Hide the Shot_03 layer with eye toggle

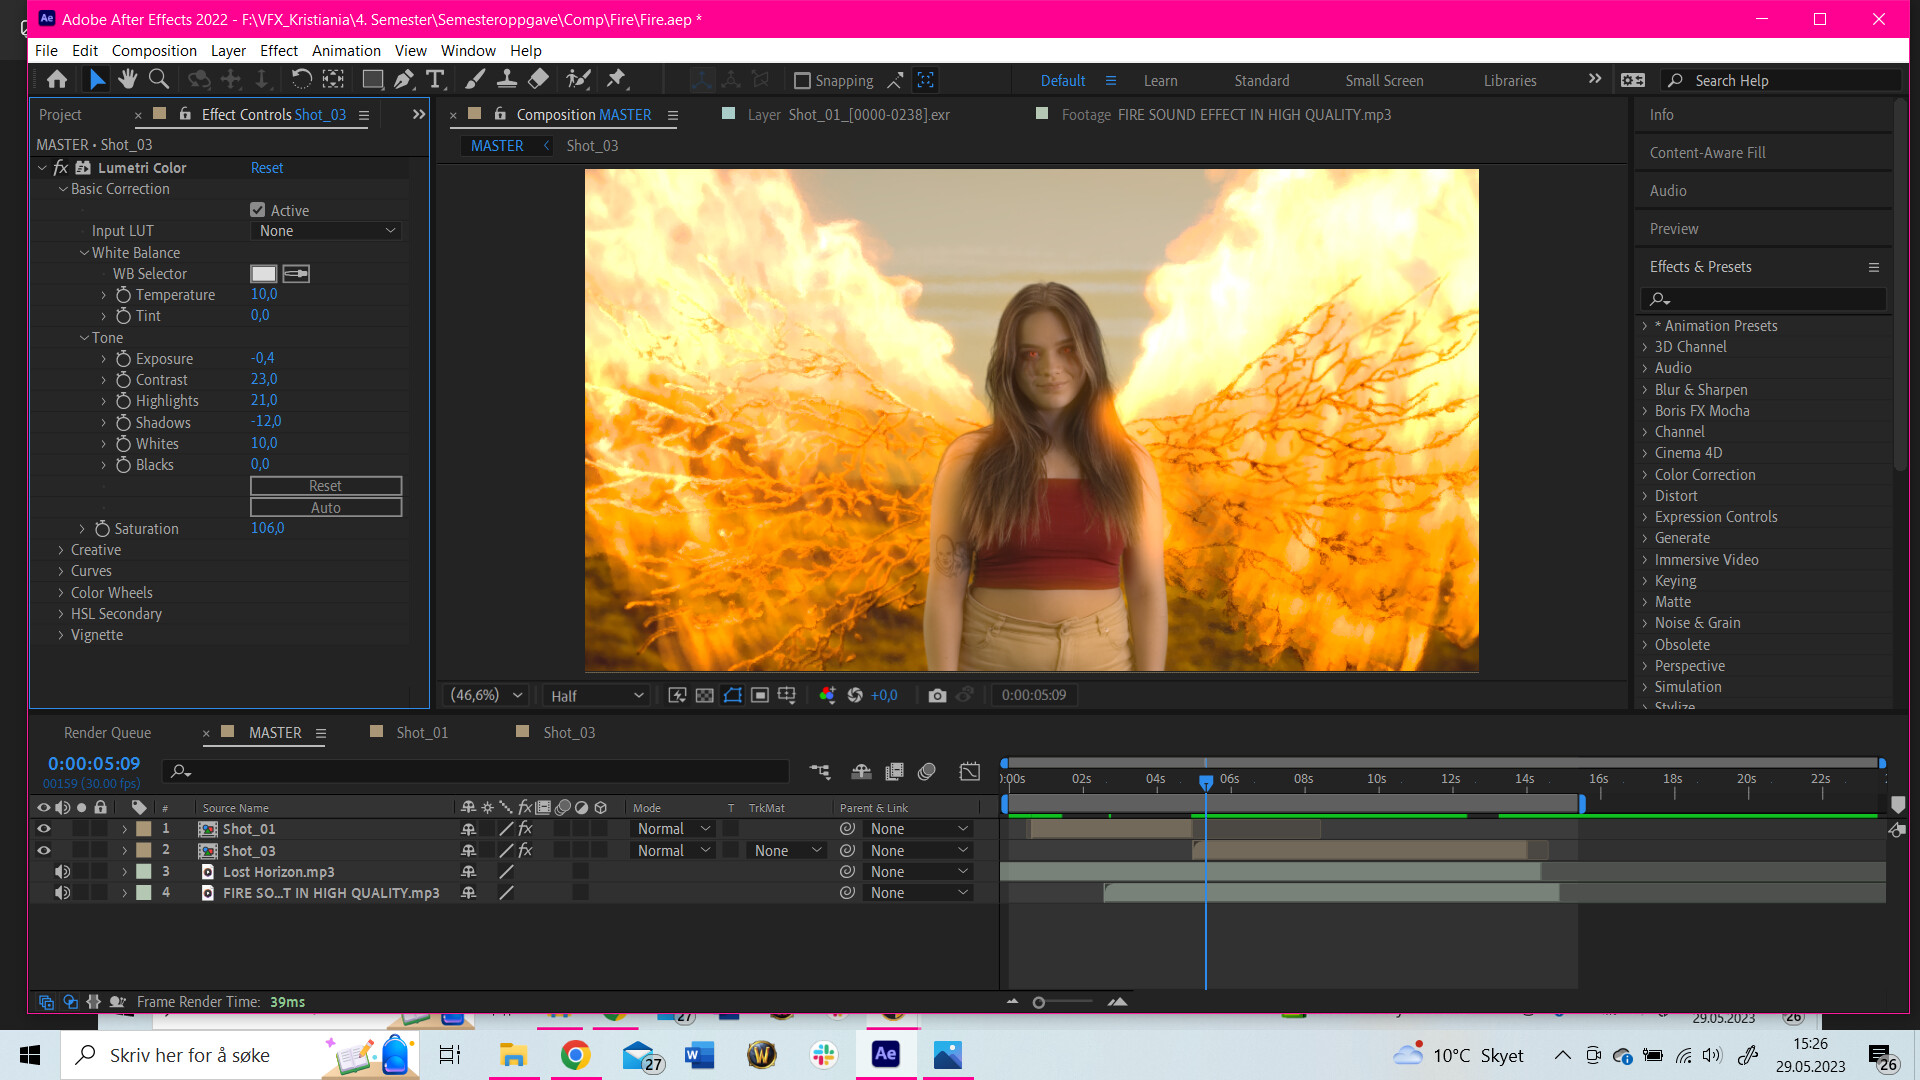[43, 850]
